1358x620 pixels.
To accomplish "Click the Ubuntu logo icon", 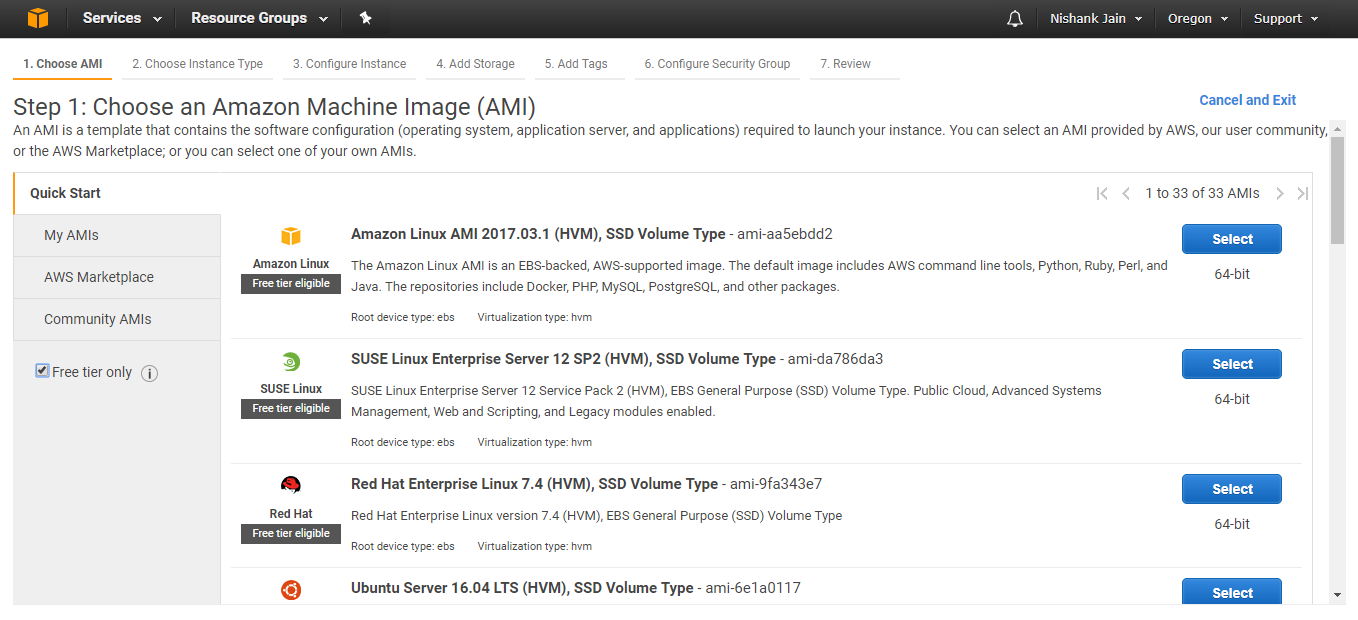I will point(291,590).
